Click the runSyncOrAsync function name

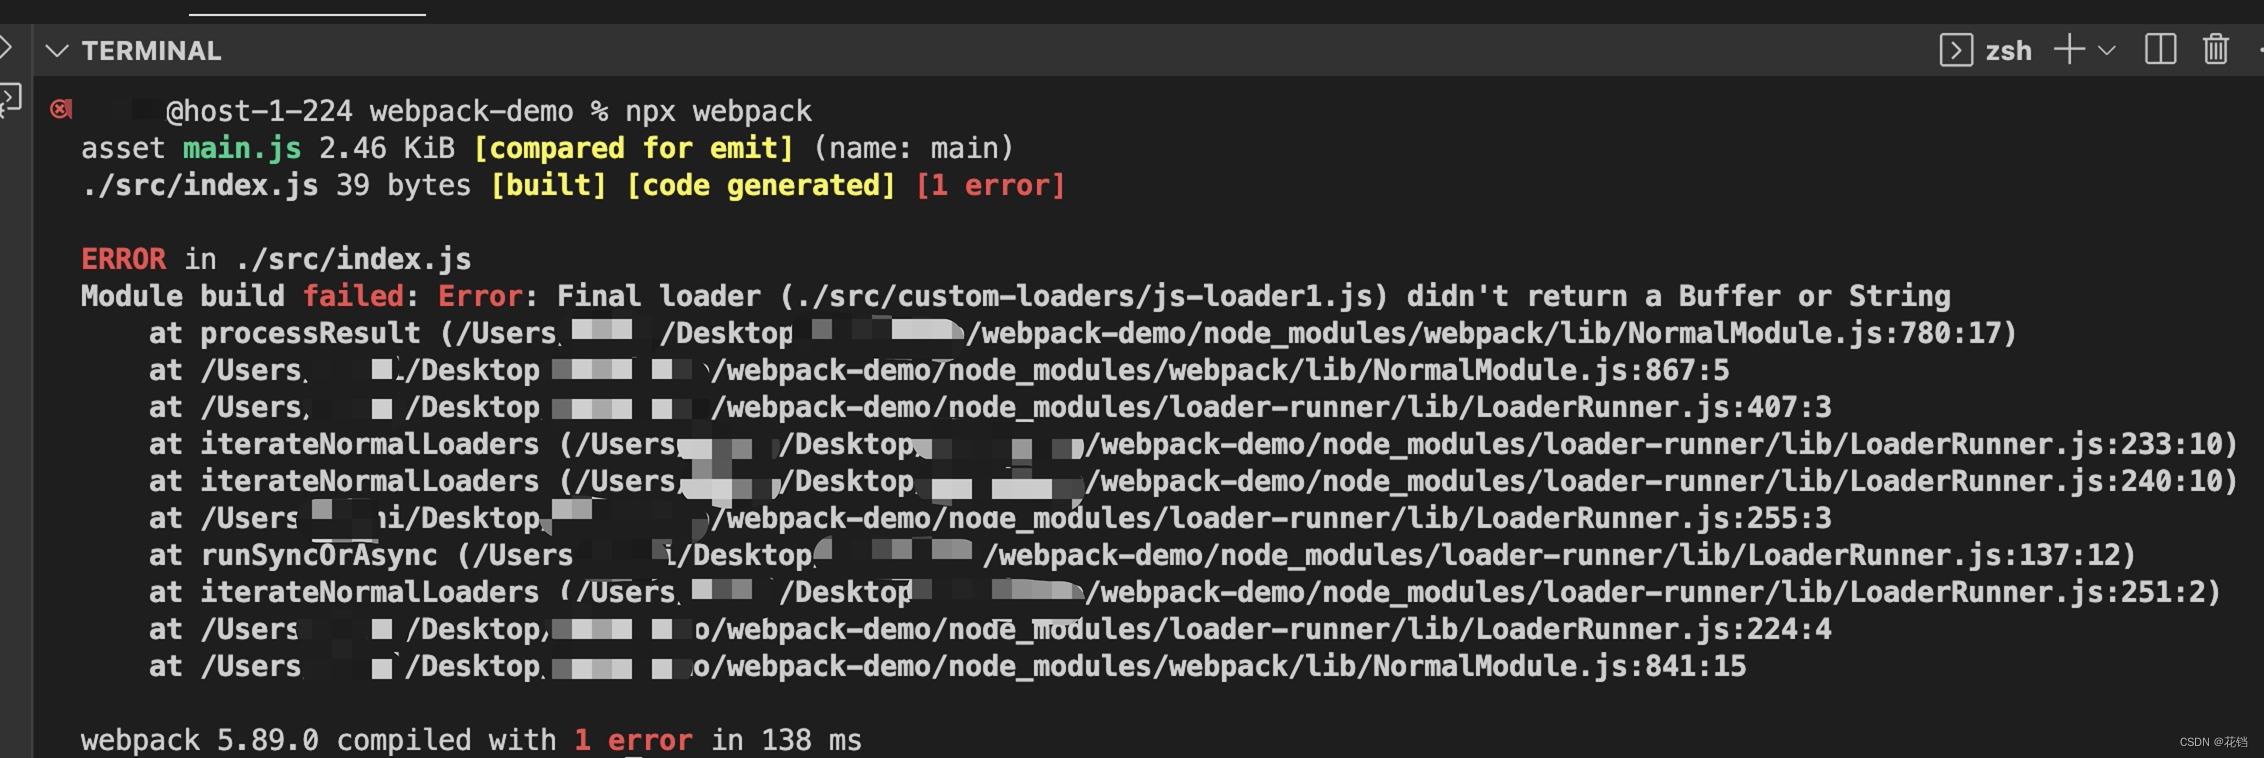(319, 555)
